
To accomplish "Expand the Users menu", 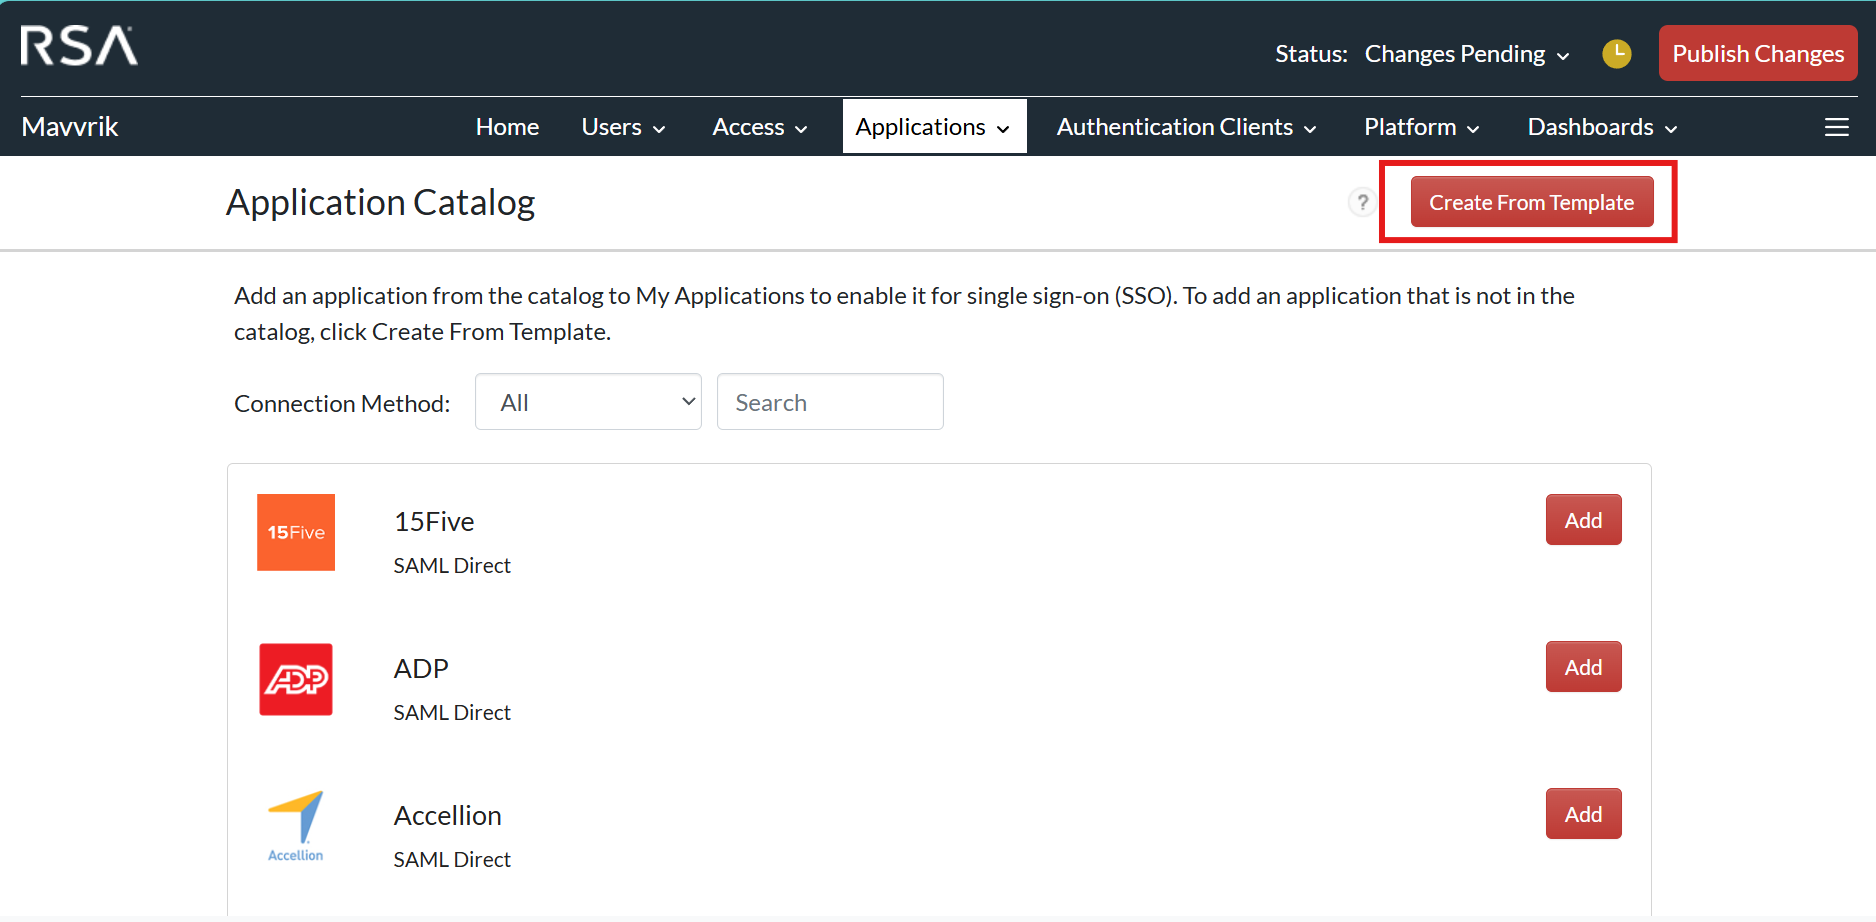I will [623, 127].
